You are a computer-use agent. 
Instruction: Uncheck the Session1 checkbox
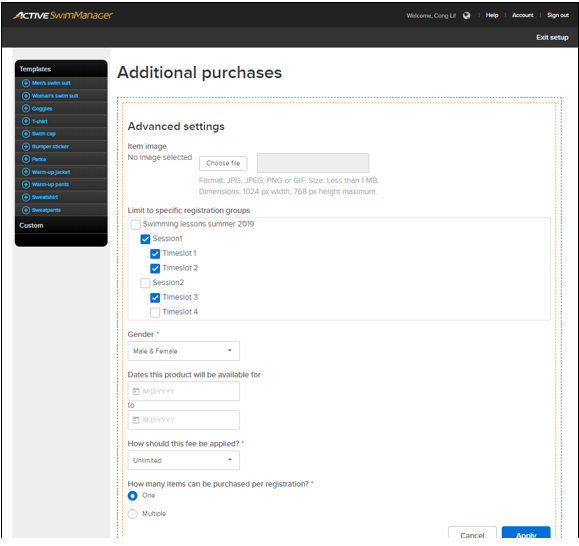[145, 239]
